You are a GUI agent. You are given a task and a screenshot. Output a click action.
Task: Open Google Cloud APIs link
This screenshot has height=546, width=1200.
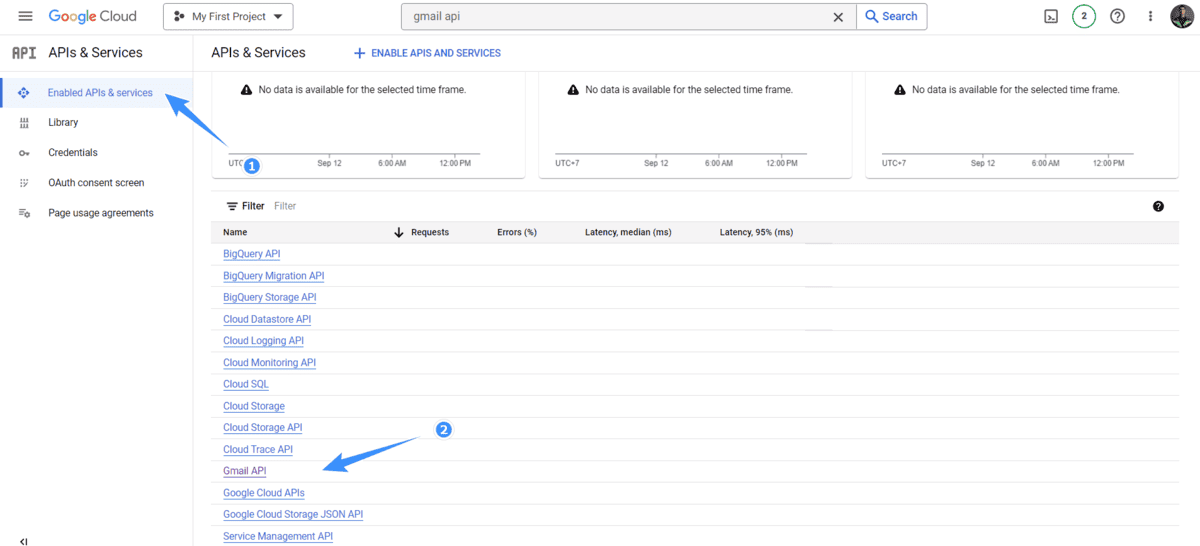tap(264, 493)
